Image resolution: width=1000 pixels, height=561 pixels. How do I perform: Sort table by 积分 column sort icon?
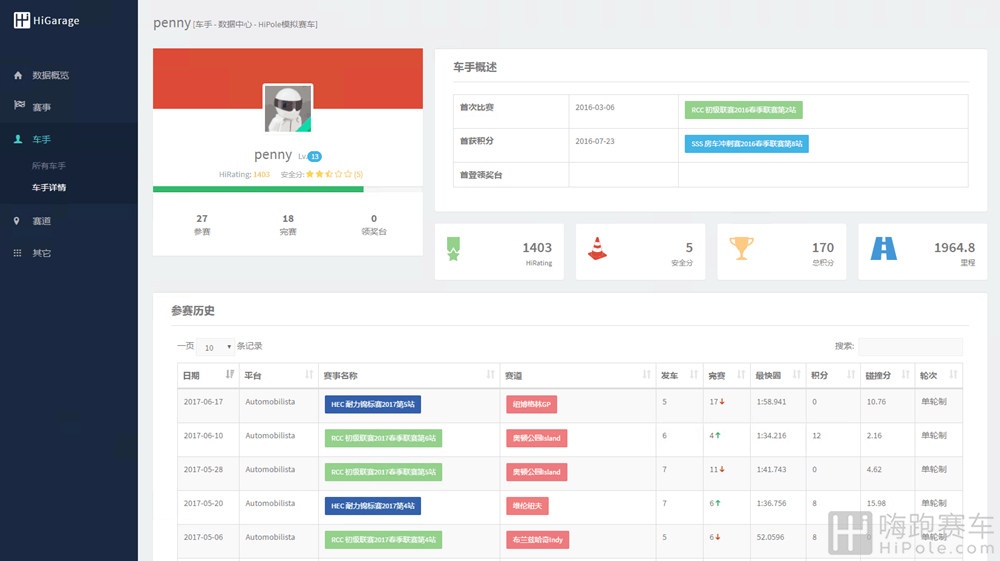[851, 375]
